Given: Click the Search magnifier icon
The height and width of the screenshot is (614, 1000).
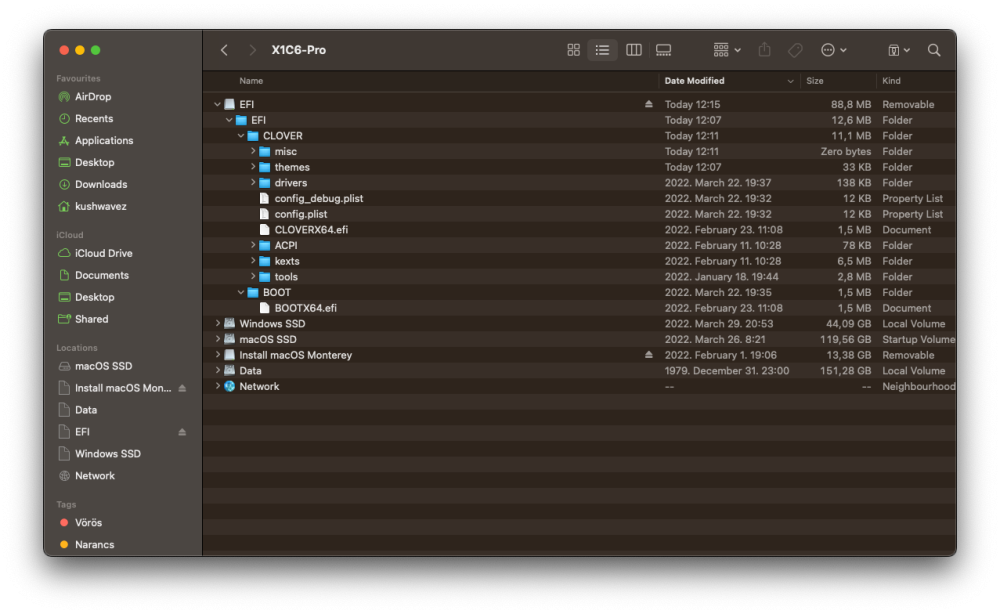Looking at the screenshot, I should click(934, 50).
